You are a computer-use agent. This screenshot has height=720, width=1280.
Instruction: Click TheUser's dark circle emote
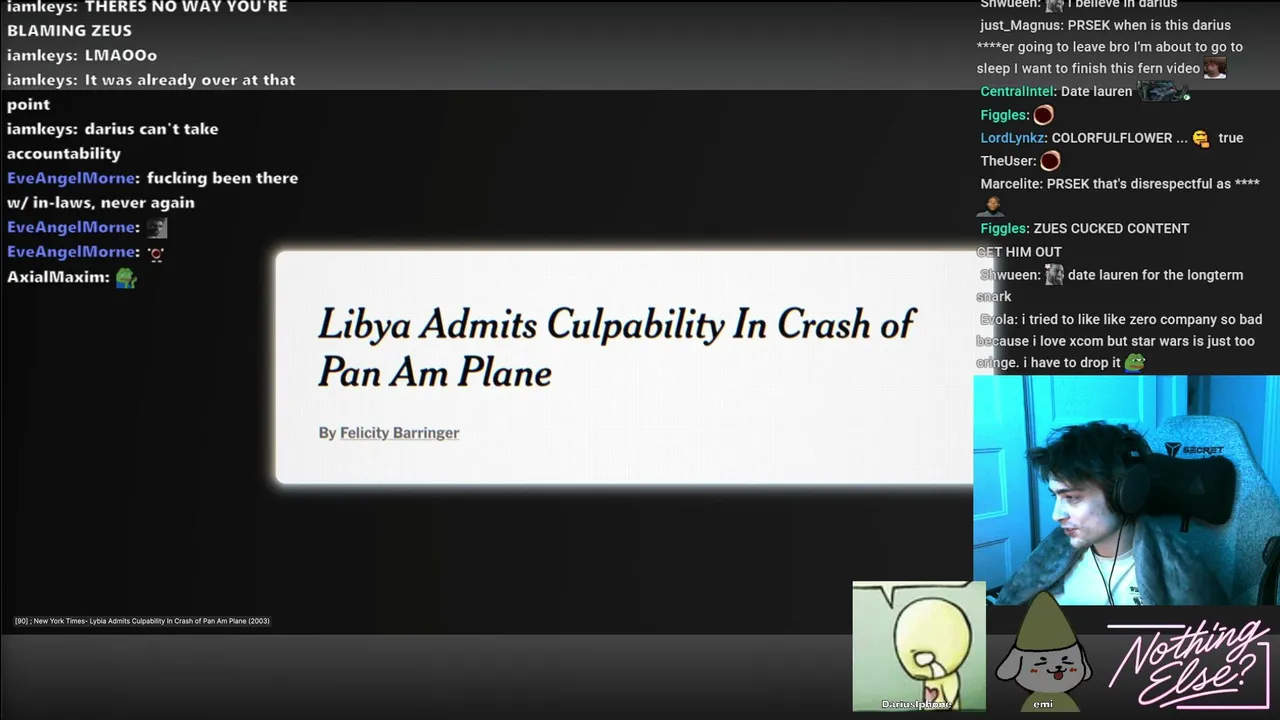pos(1050,161)
